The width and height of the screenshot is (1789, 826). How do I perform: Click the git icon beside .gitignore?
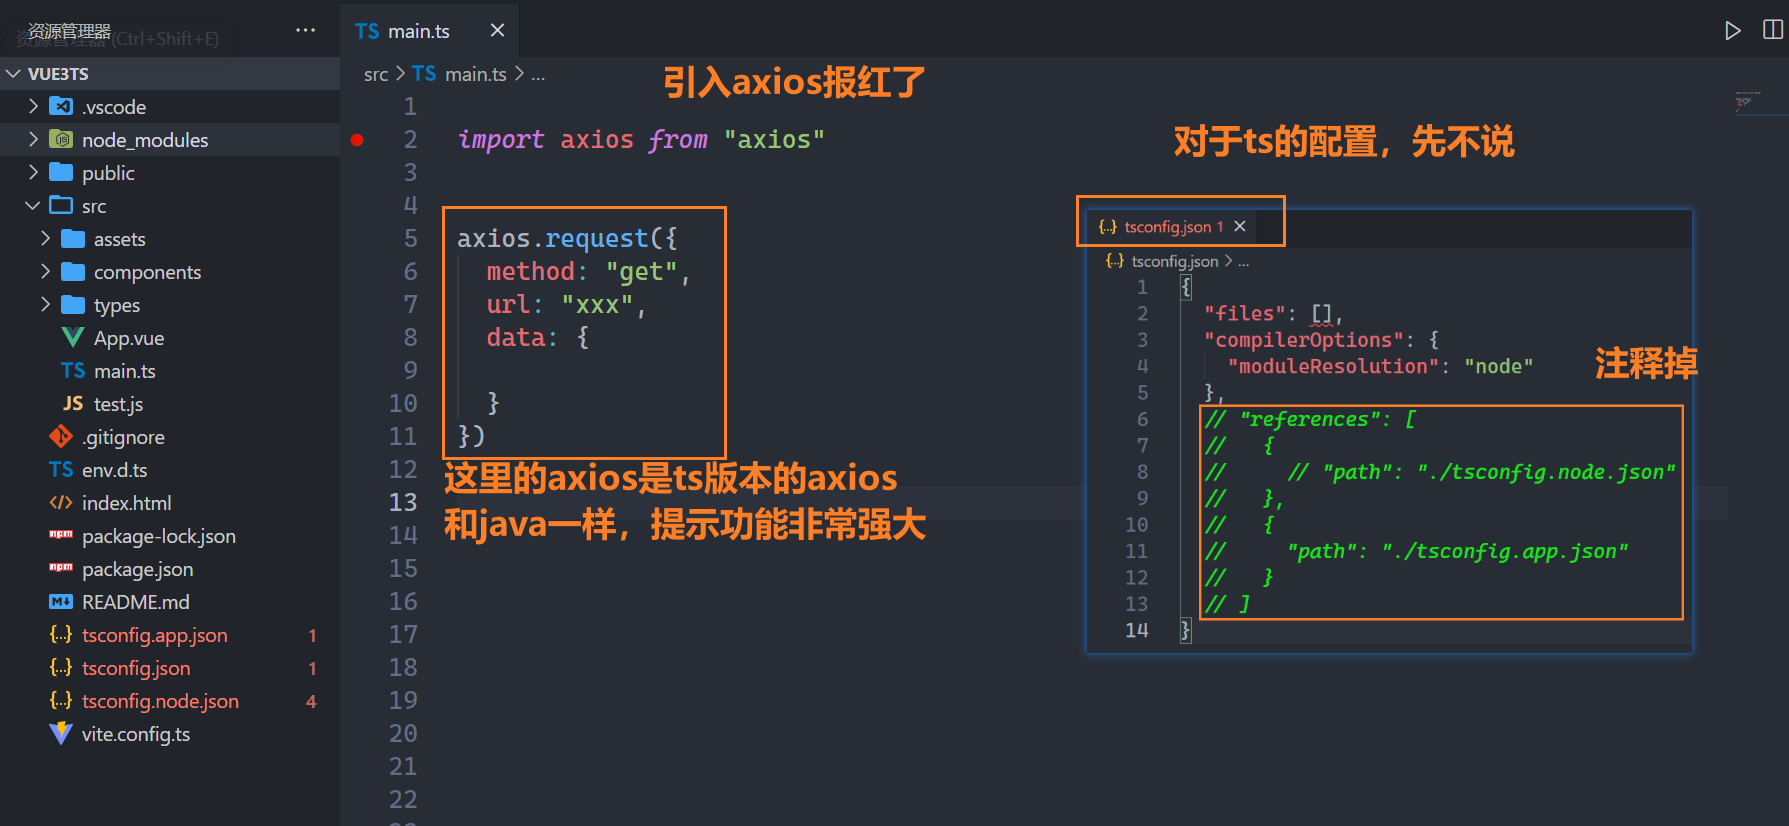click(61, 437)
